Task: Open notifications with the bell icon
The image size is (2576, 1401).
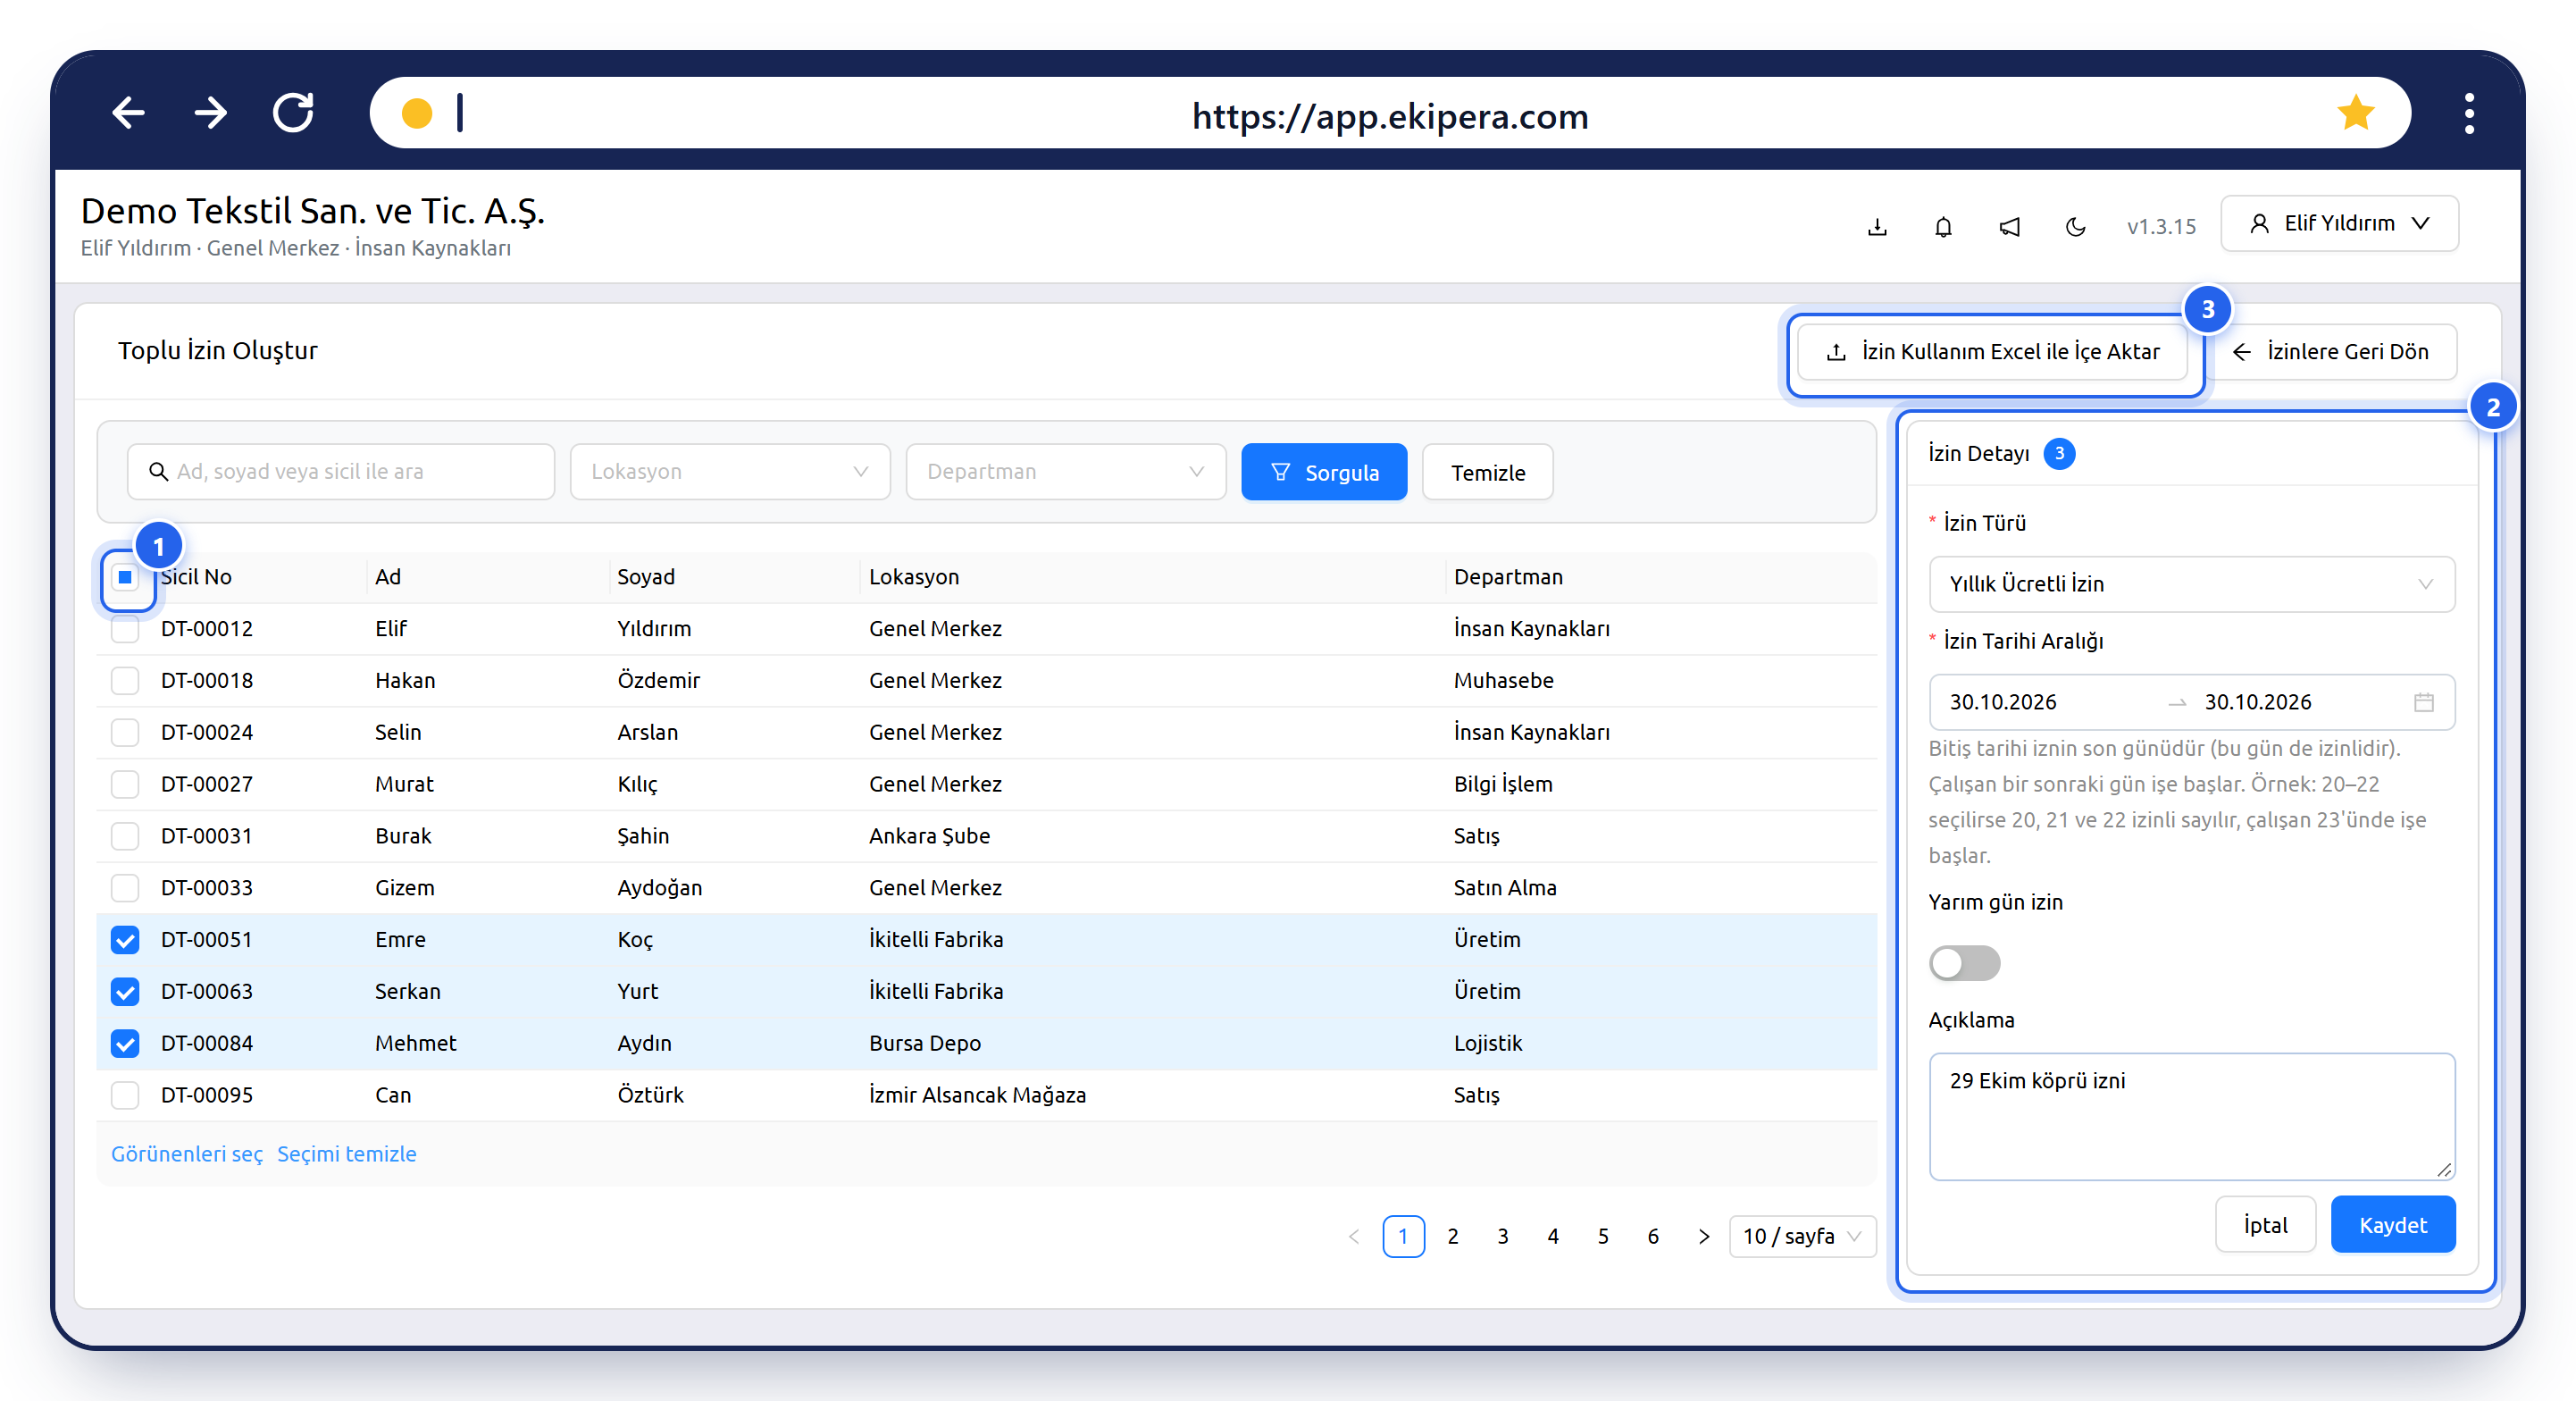Action: (1943, 227)
